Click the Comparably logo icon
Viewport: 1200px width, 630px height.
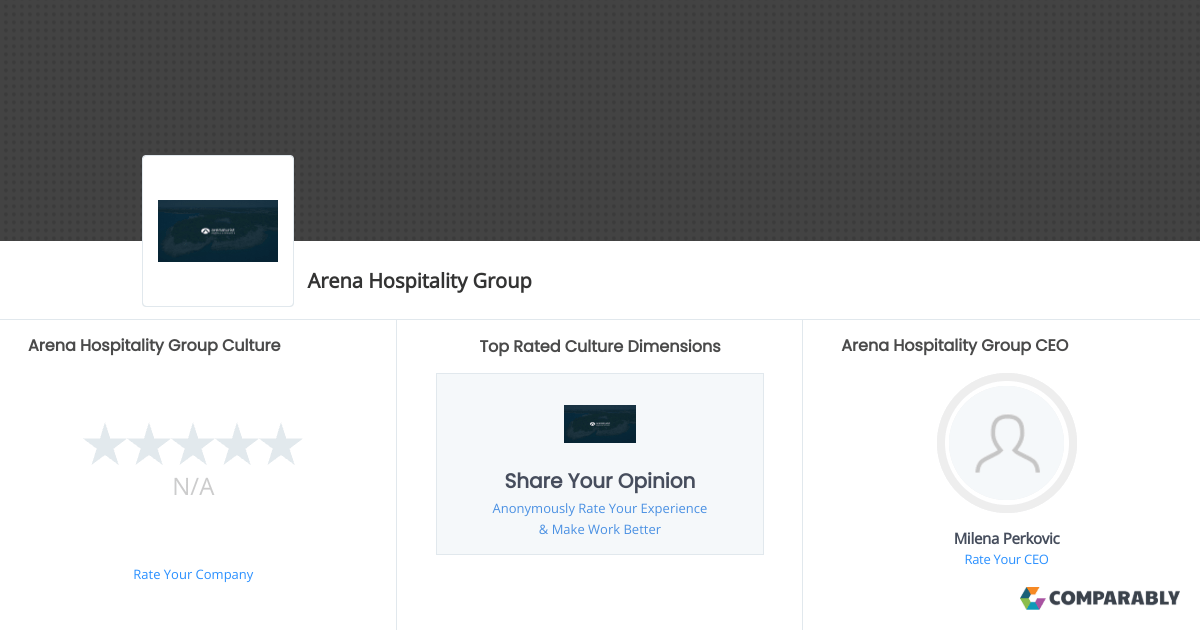(x=1032, y=598)
